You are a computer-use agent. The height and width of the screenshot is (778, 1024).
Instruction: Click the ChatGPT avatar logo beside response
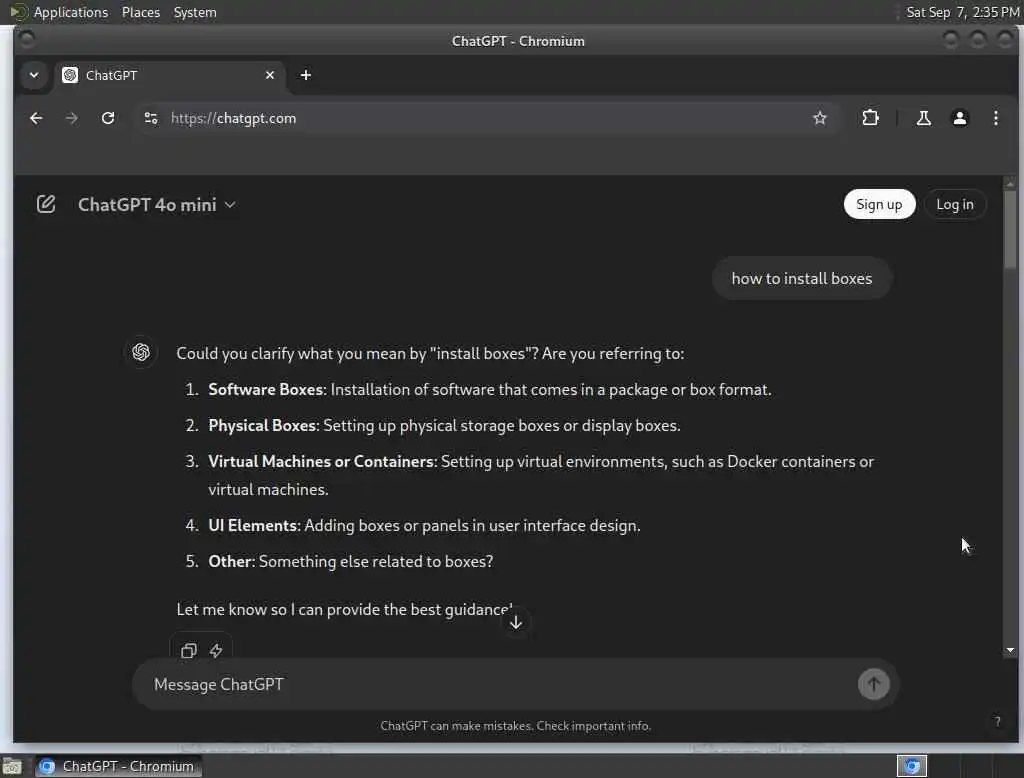click(x=141, y=353)
